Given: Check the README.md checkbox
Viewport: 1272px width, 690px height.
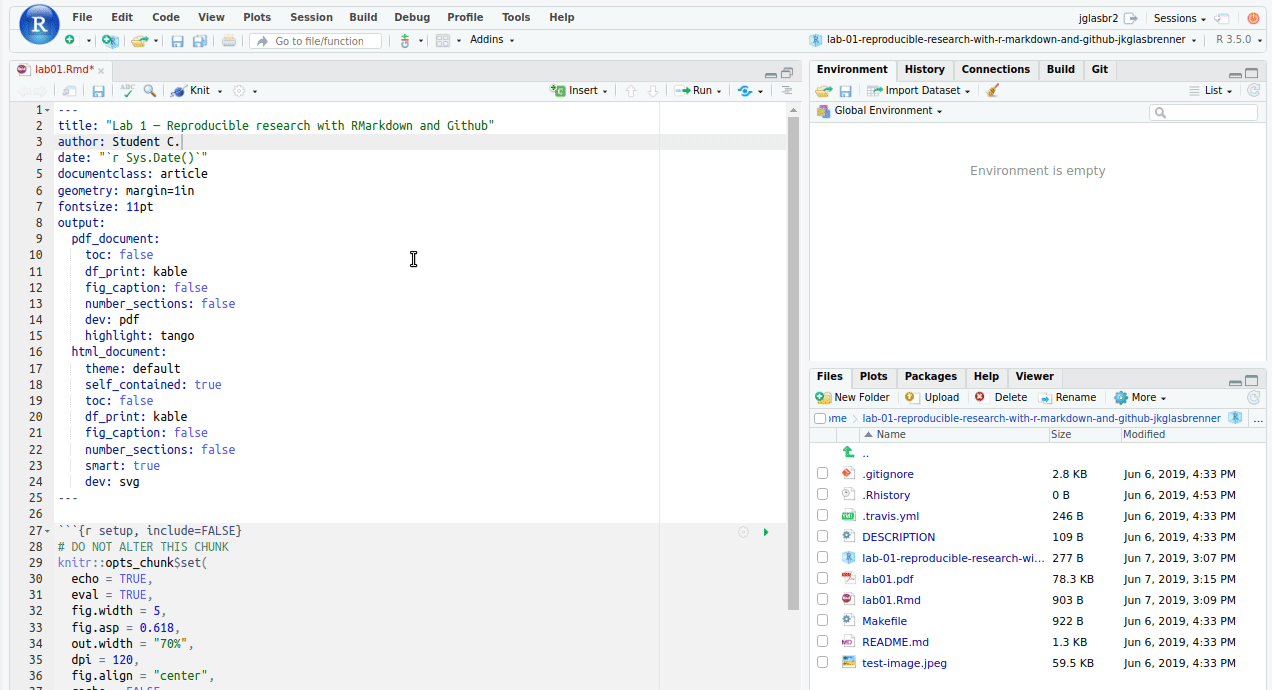Looking at the screenshot, I should tap(822, 641).
